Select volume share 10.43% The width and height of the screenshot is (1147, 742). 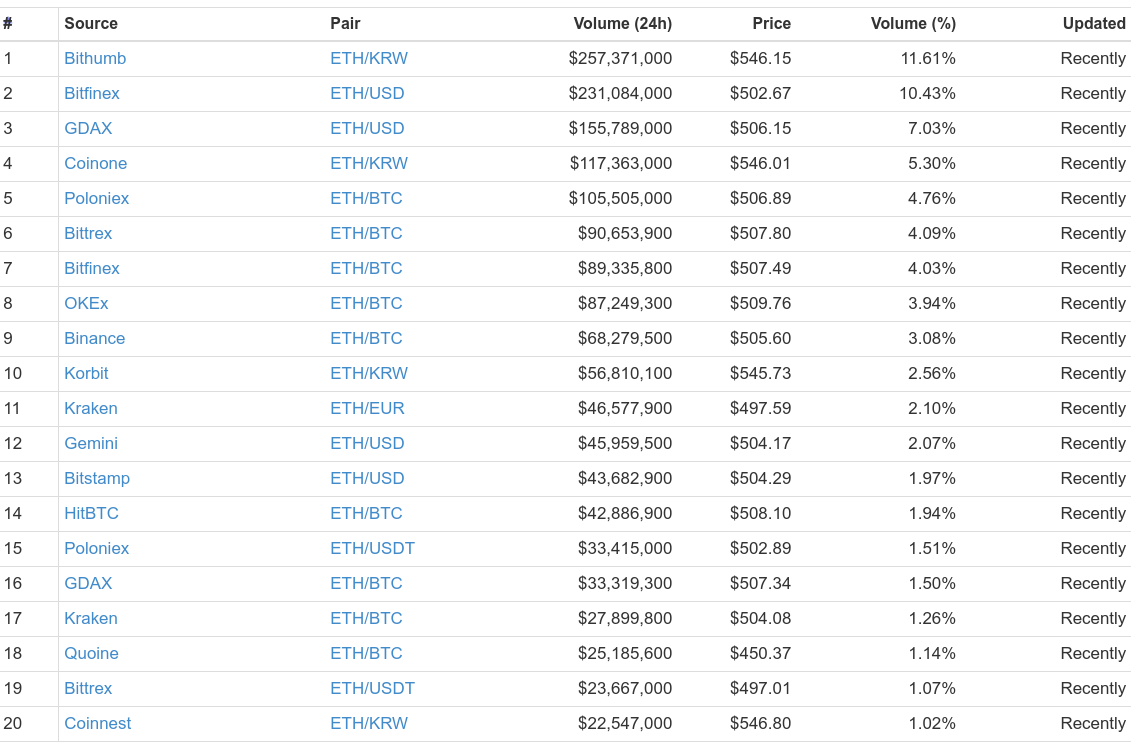tap(928, 94)
